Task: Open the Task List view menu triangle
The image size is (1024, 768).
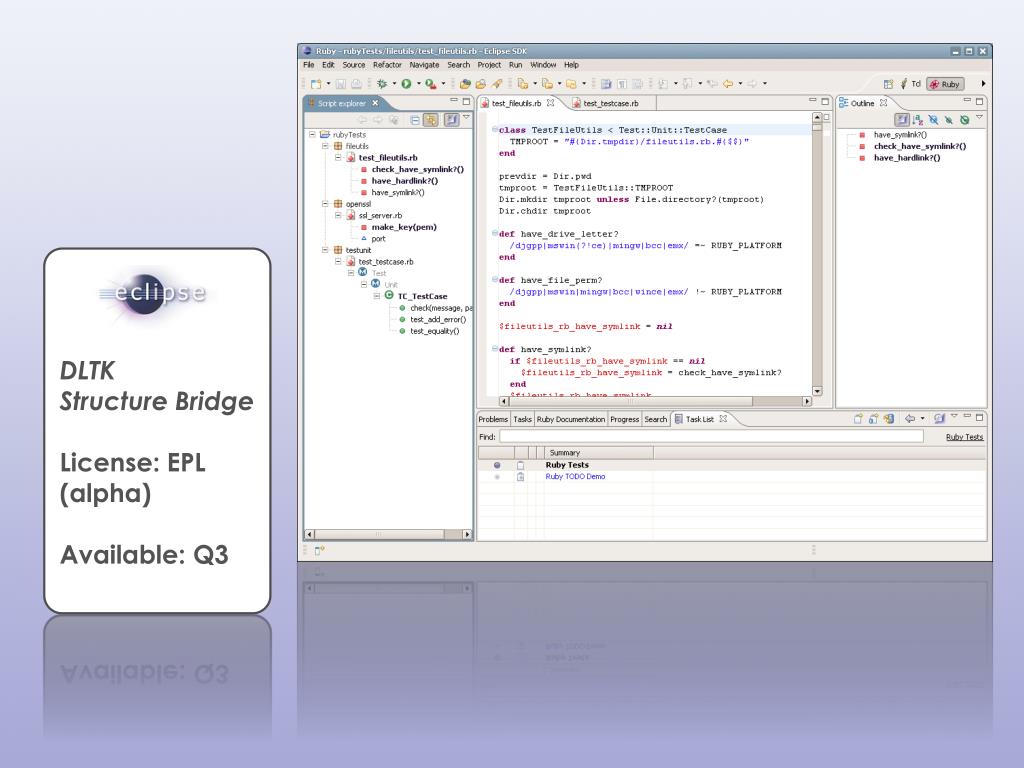Action: [x=954, y=416]
